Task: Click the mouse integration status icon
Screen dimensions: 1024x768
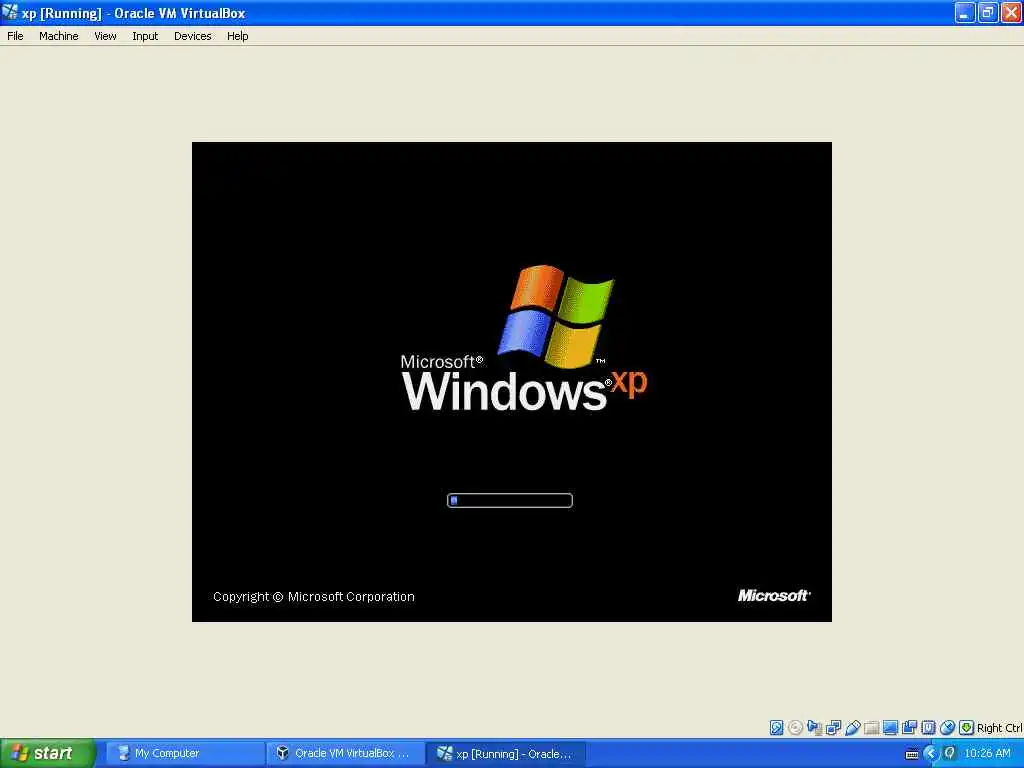Action: [x=947, y=728]
